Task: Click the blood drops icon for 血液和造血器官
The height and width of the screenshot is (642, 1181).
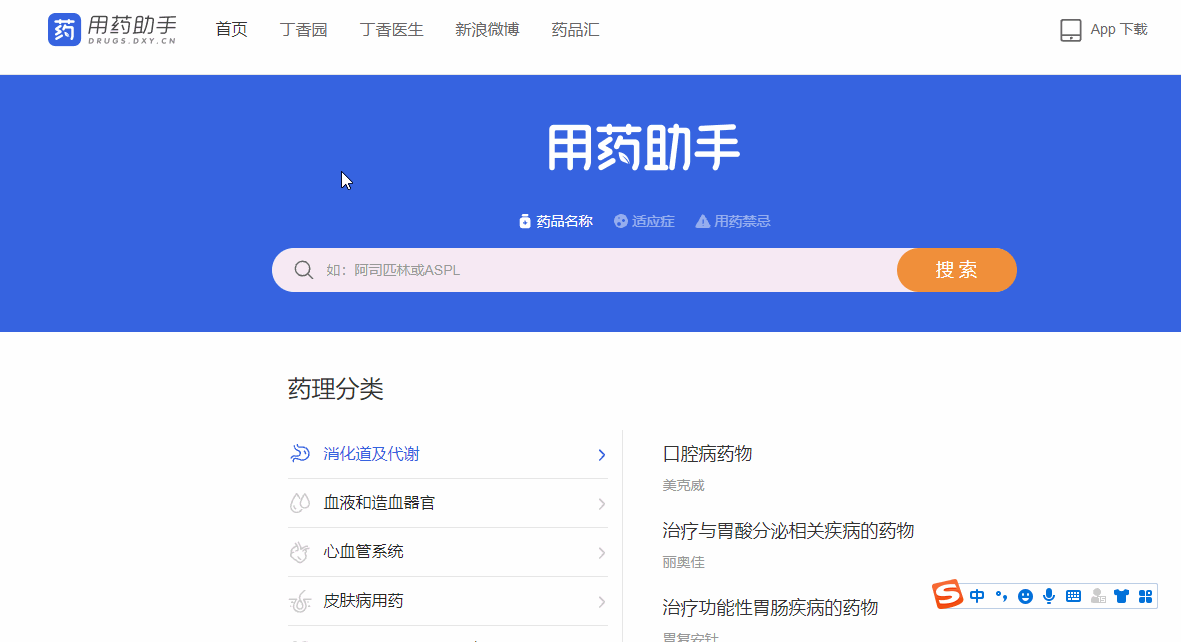Action: (299, 502)
